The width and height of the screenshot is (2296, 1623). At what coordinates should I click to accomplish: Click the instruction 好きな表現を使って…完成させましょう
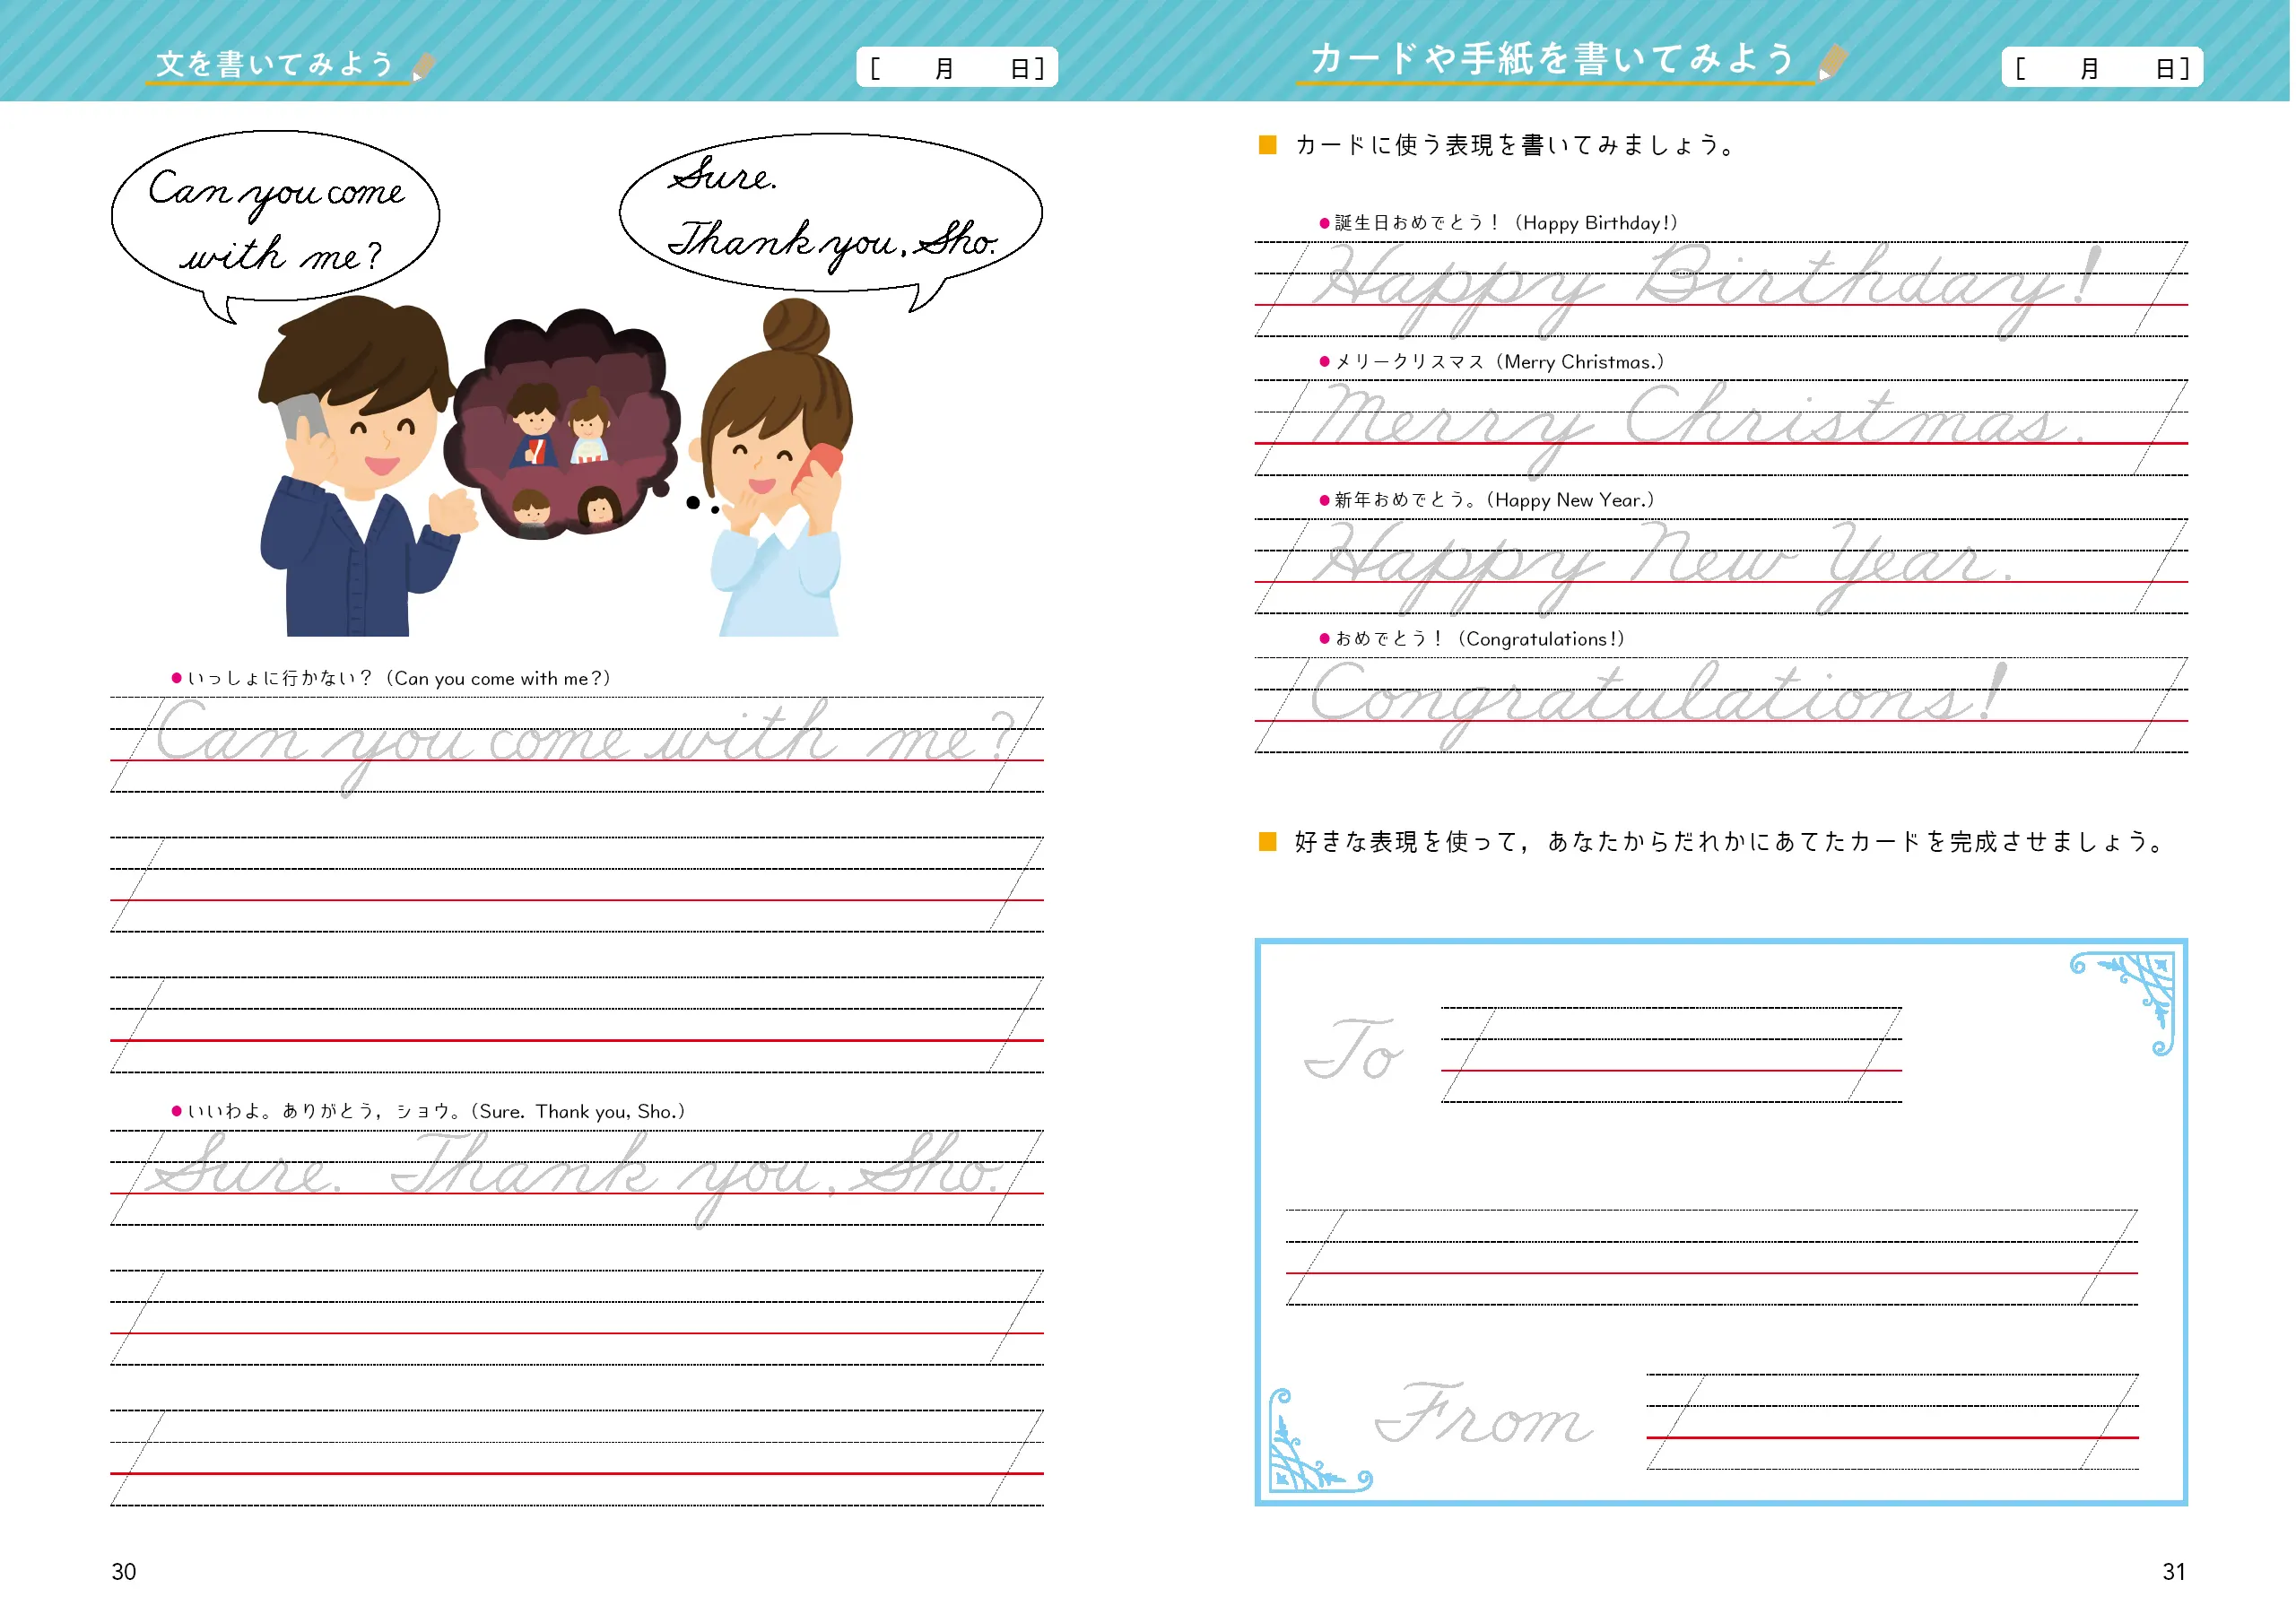point(1730,842)
